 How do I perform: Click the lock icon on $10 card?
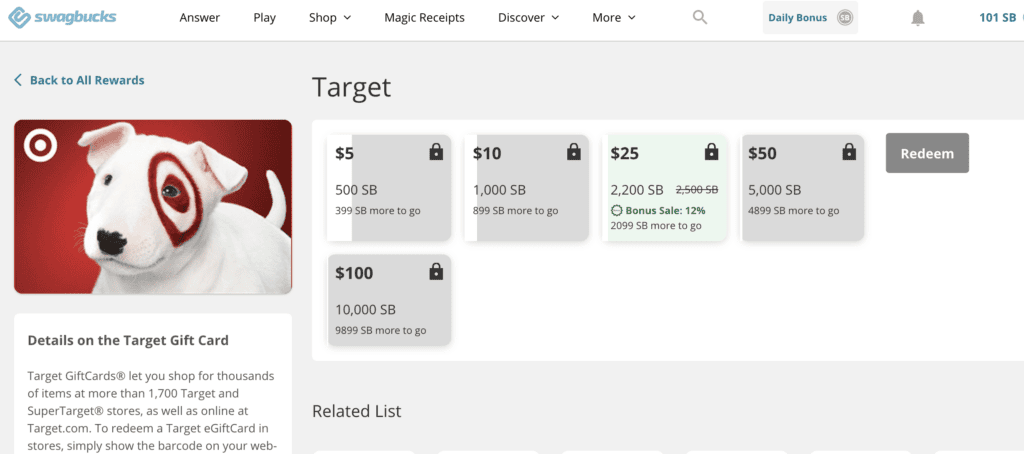coord(574,152)
